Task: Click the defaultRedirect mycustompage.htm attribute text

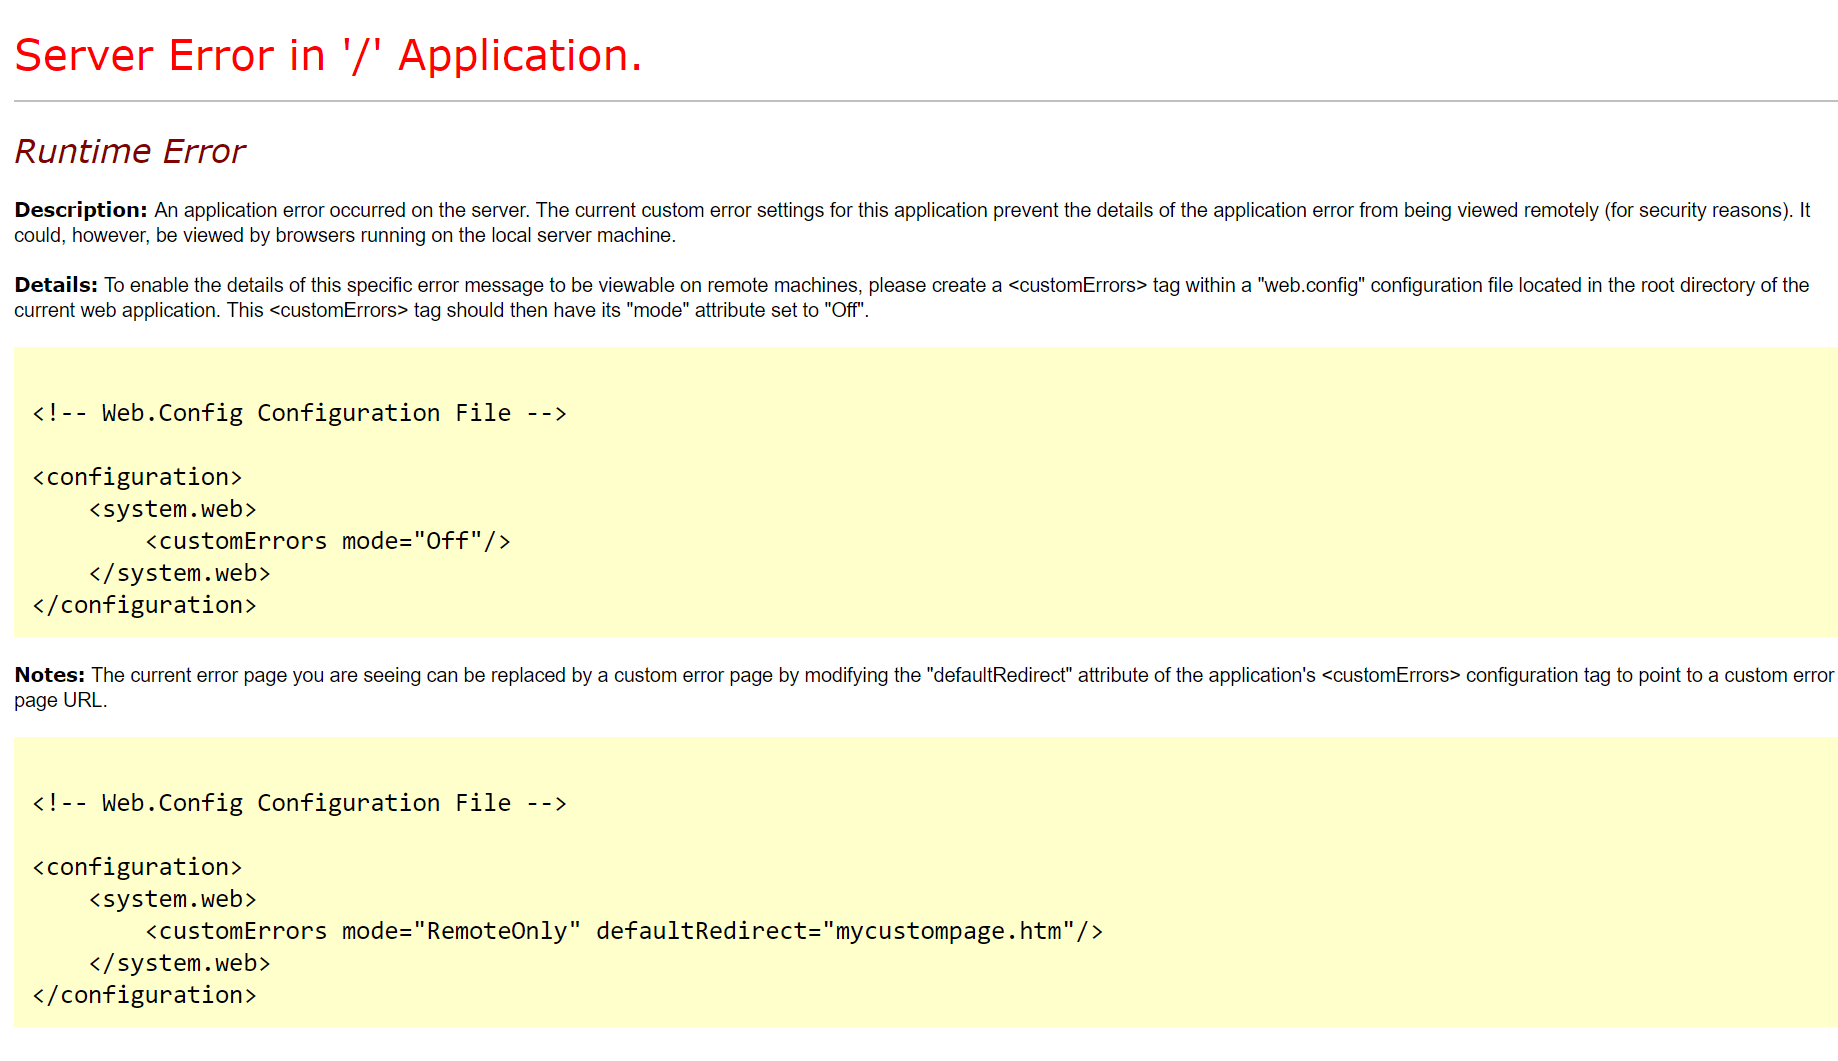Action: click(849, 930)
